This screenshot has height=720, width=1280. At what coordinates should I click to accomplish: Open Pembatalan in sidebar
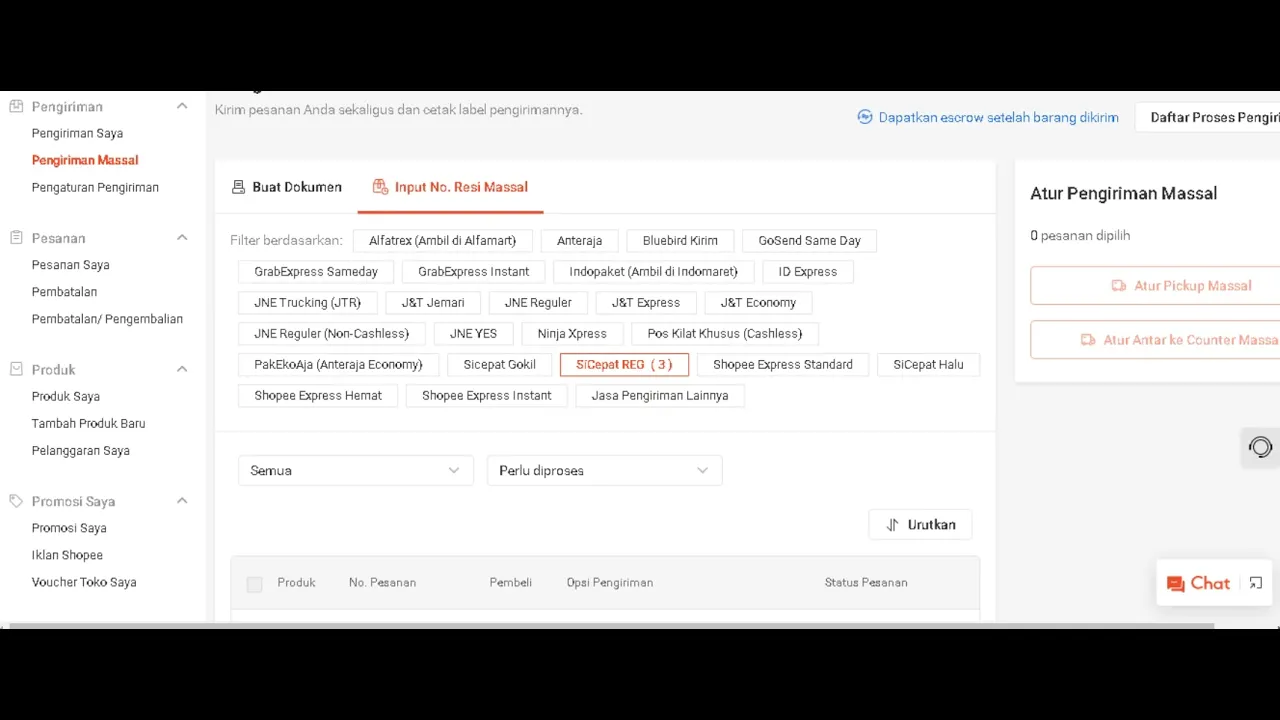[64, 292]
